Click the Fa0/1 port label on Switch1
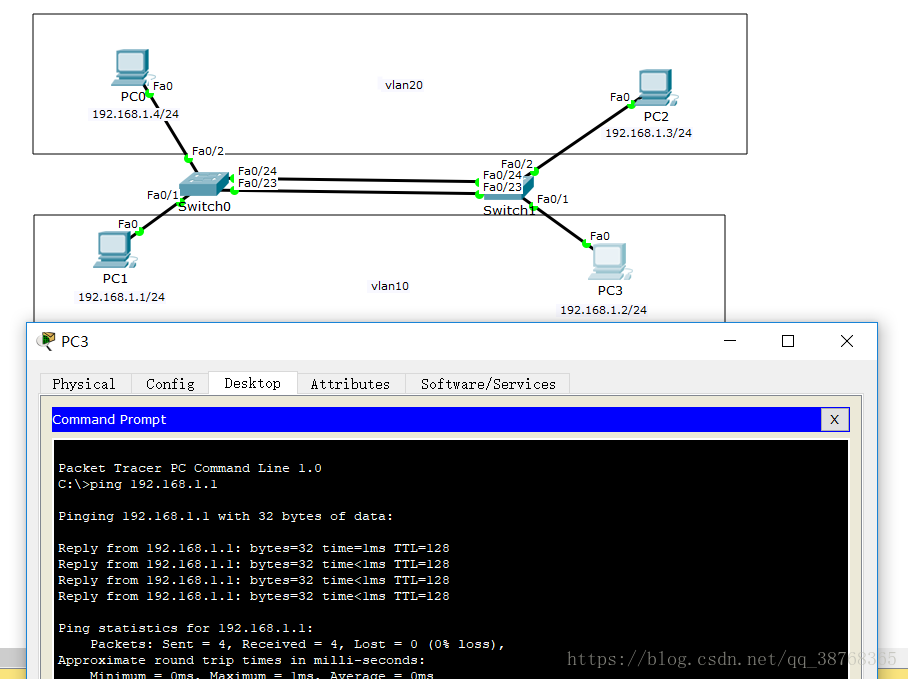908x679 pixels. click(x=552, y=199)
